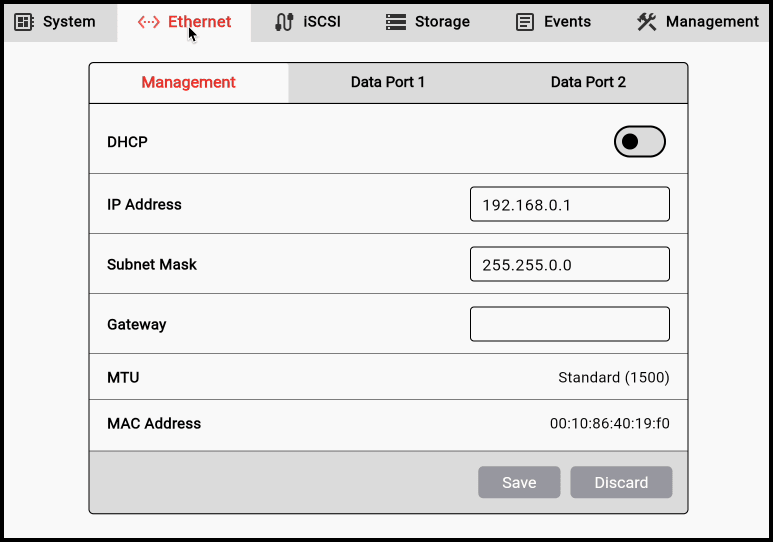Select the red Management sub-tab

click(188, 82)
